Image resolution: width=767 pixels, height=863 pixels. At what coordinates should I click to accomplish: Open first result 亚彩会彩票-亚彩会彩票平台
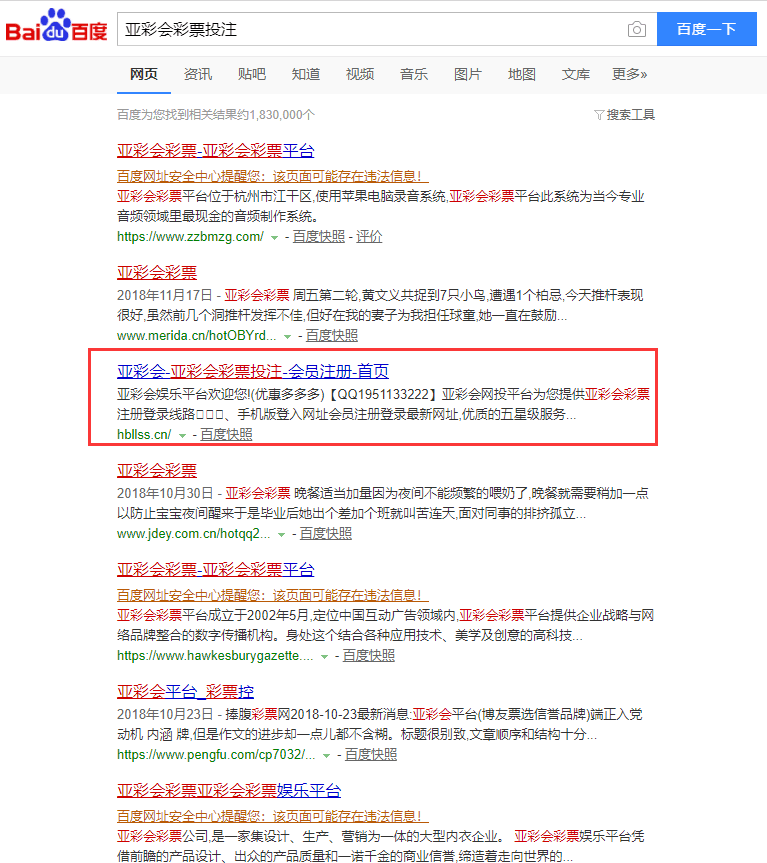216,150
